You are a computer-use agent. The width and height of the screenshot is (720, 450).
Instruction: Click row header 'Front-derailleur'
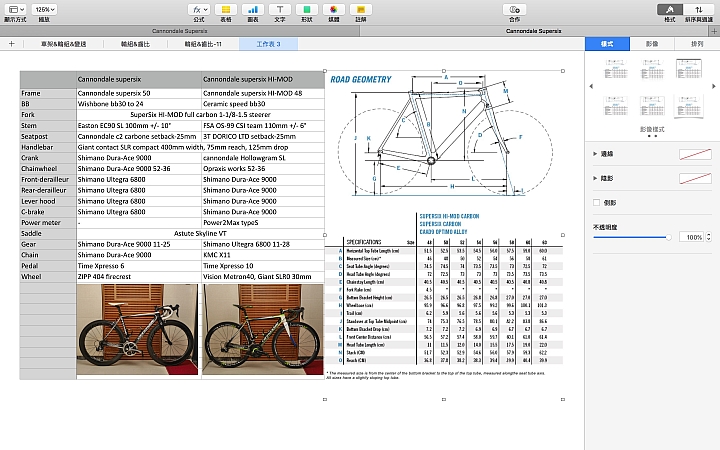(48, 180)
